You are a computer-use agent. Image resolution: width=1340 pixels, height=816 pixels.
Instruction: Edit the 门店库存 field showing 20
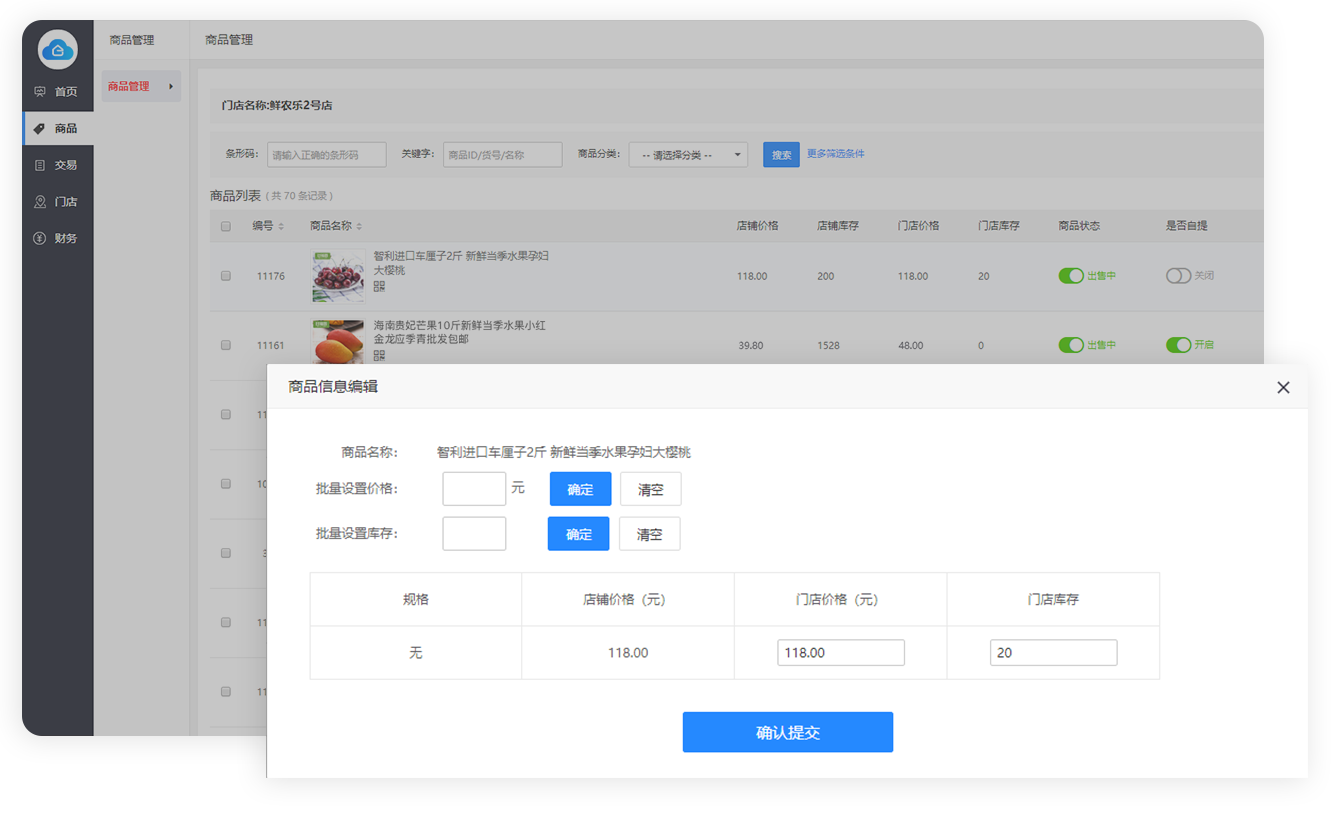1053,653
